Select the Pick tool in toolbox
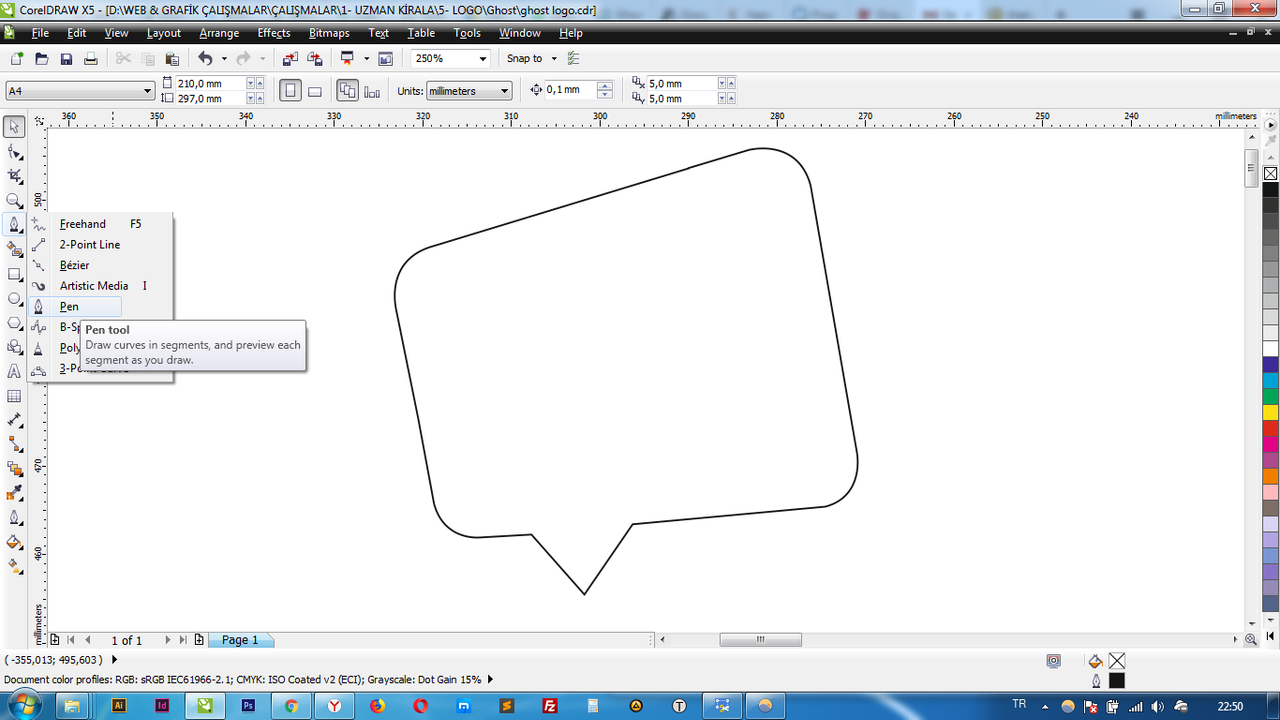The width and height of the screenshot is (1280, 720). pyautogui.click(x=14, y=127)
